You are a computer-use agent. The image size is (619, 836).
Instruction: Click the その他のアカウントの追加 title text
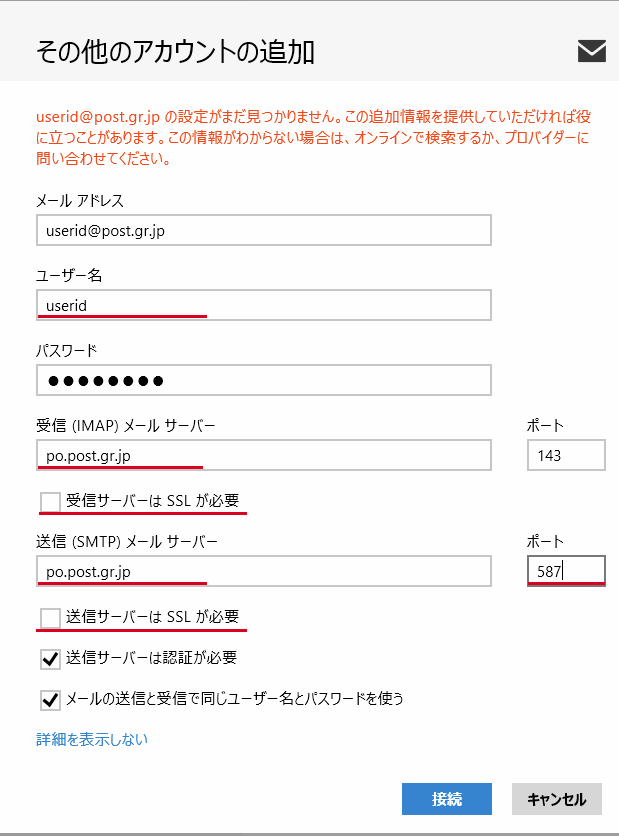tap(175, 52)
